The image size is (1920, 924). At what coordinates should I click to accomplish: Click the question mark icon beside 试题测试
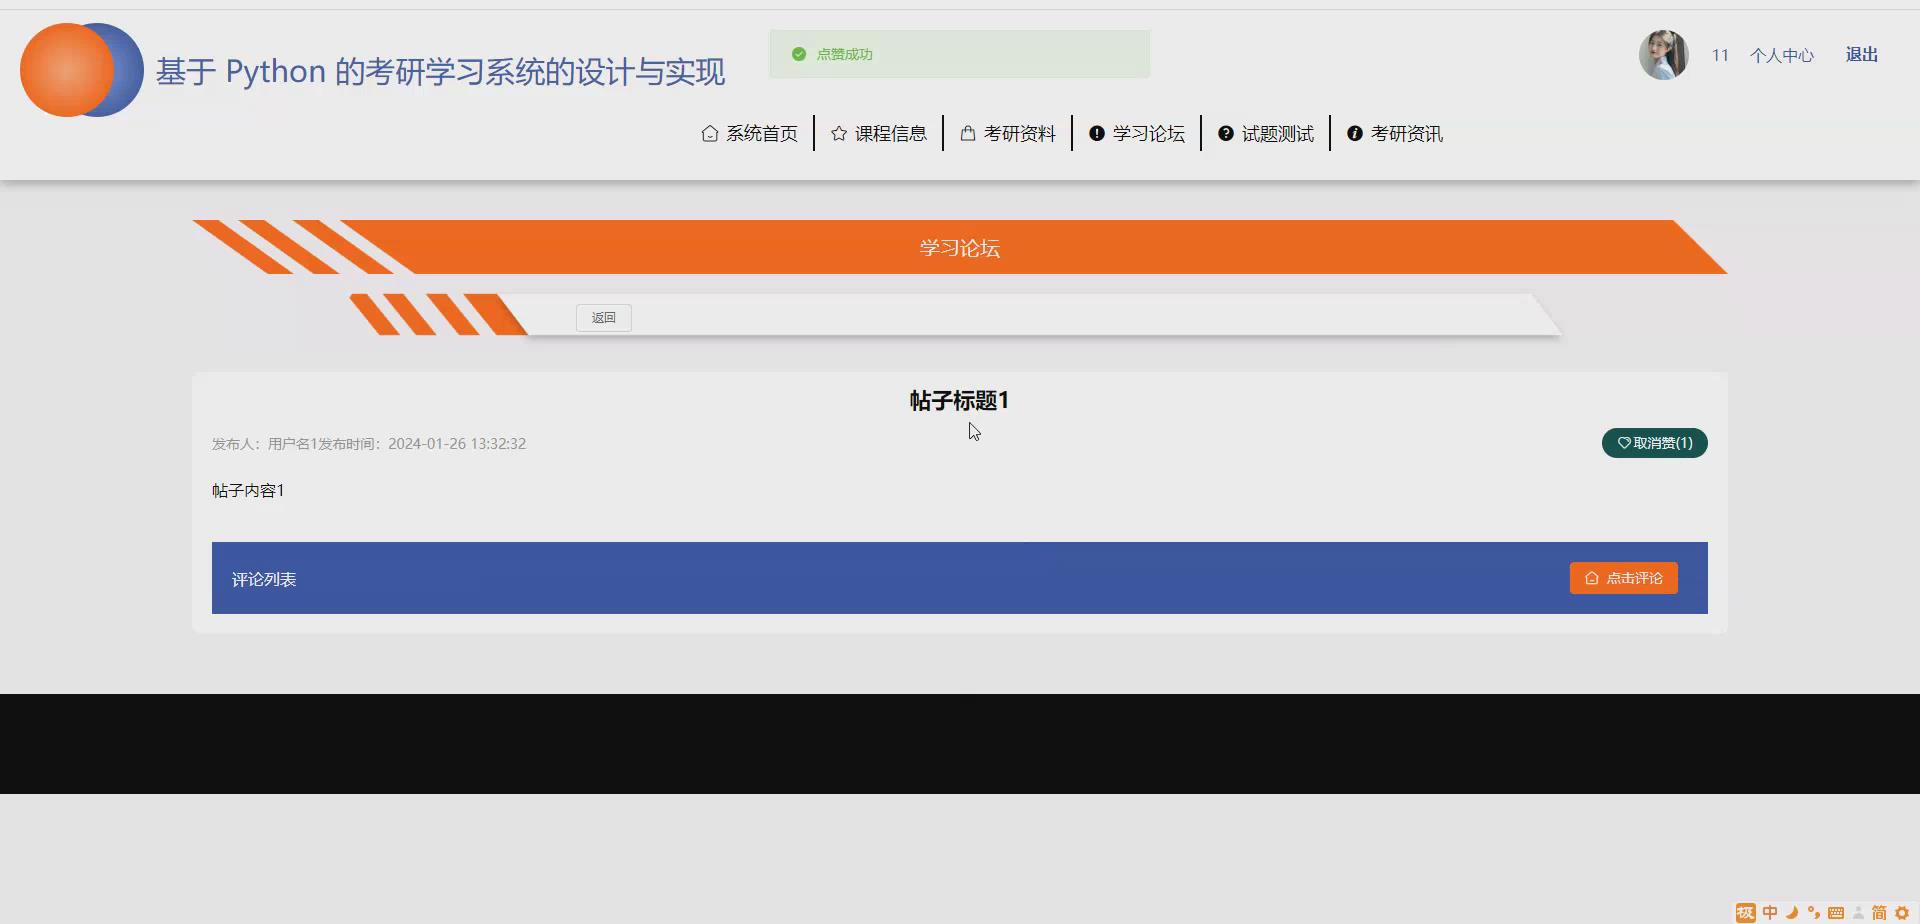tap(1226, 132)
